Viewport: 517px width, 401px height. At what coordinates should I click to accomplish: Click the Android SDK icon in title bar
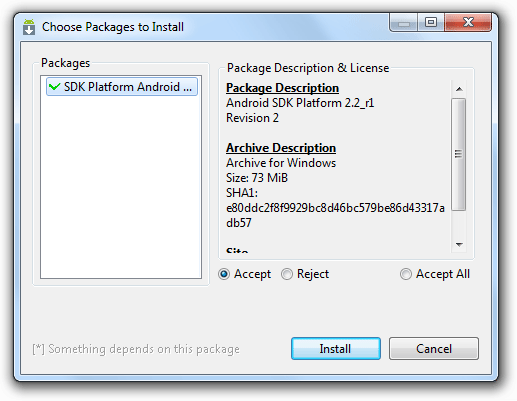tap(29, 27)
